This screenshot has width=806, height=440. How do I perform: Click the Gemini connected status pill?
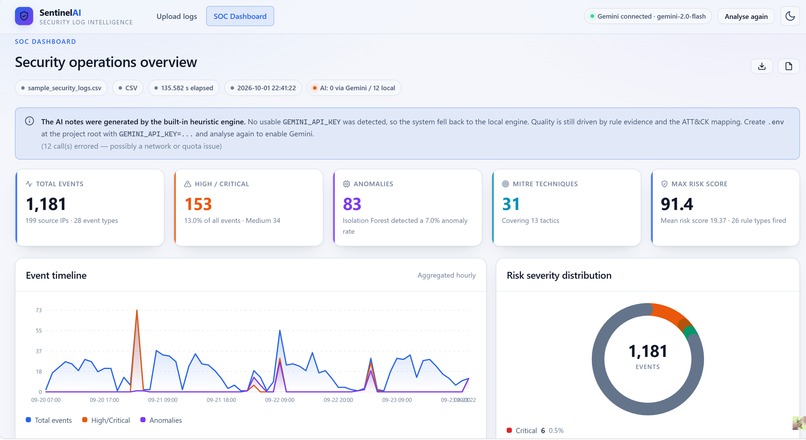[648, 16]
